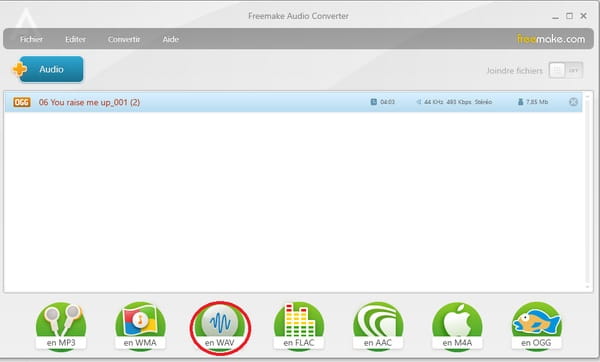Select the en M4A apple icon

click(x=457, y=326)
